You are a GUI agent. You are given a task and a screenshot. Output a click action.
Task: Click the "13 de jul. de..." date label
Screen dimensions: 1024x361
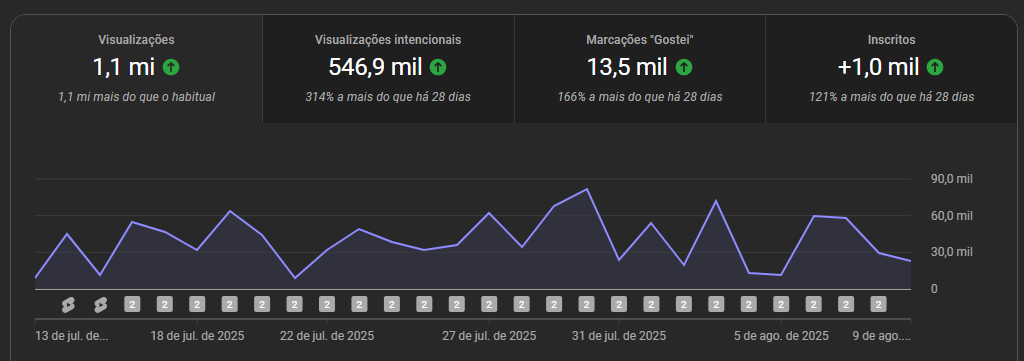[x=72, y=336]
